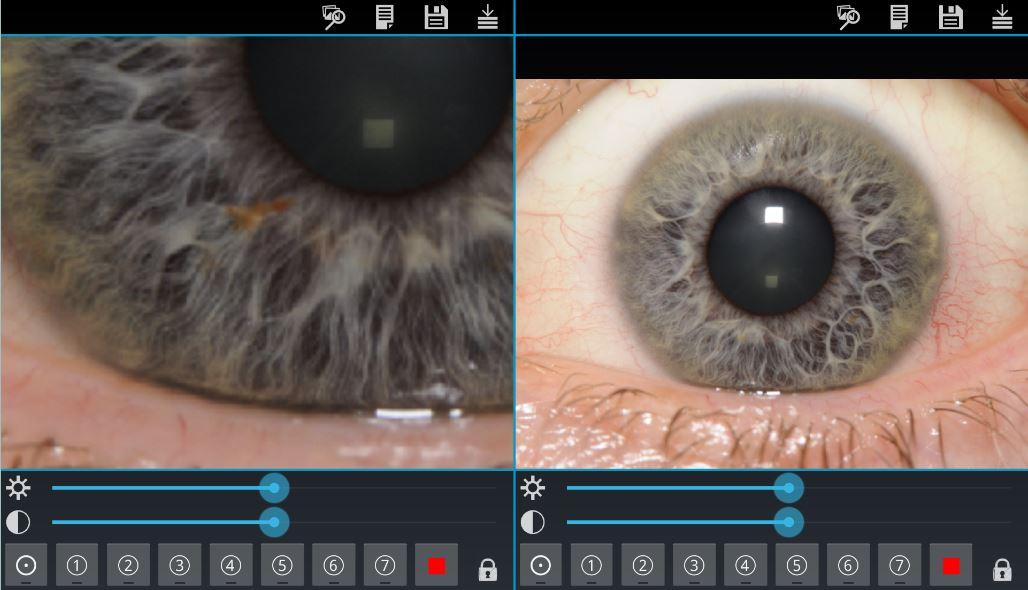Viewport: 1028px width, 590px height.
Task: Toggle the lock icon in right panel
Action: tap(1001, 569)
